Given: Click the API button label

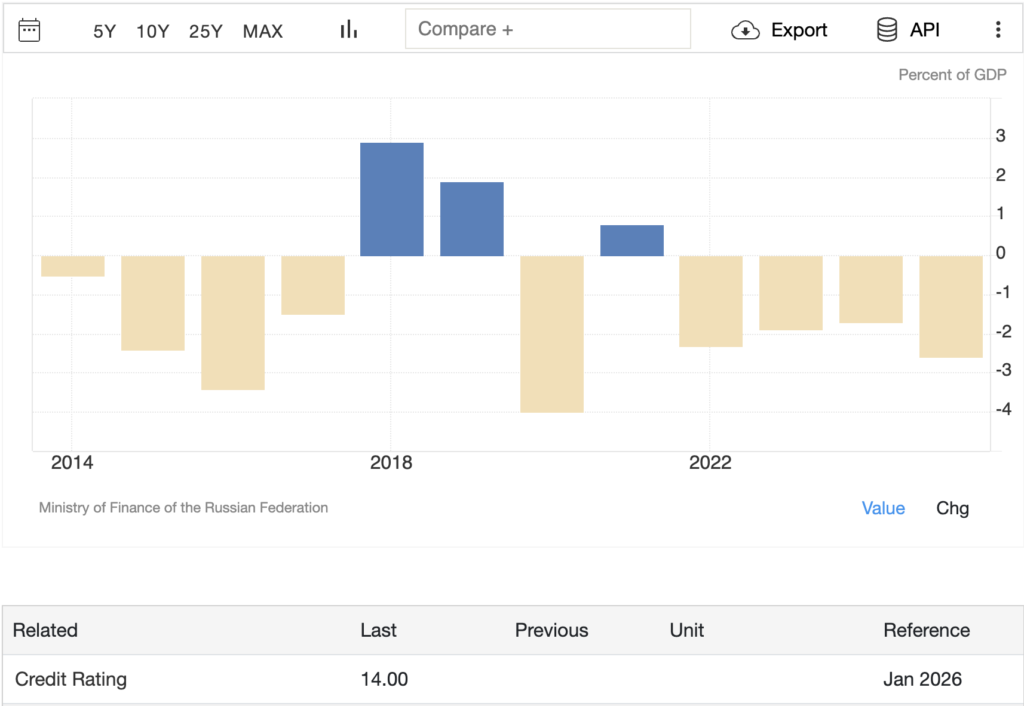Looking at the screenshot, I should click(925, 30).
